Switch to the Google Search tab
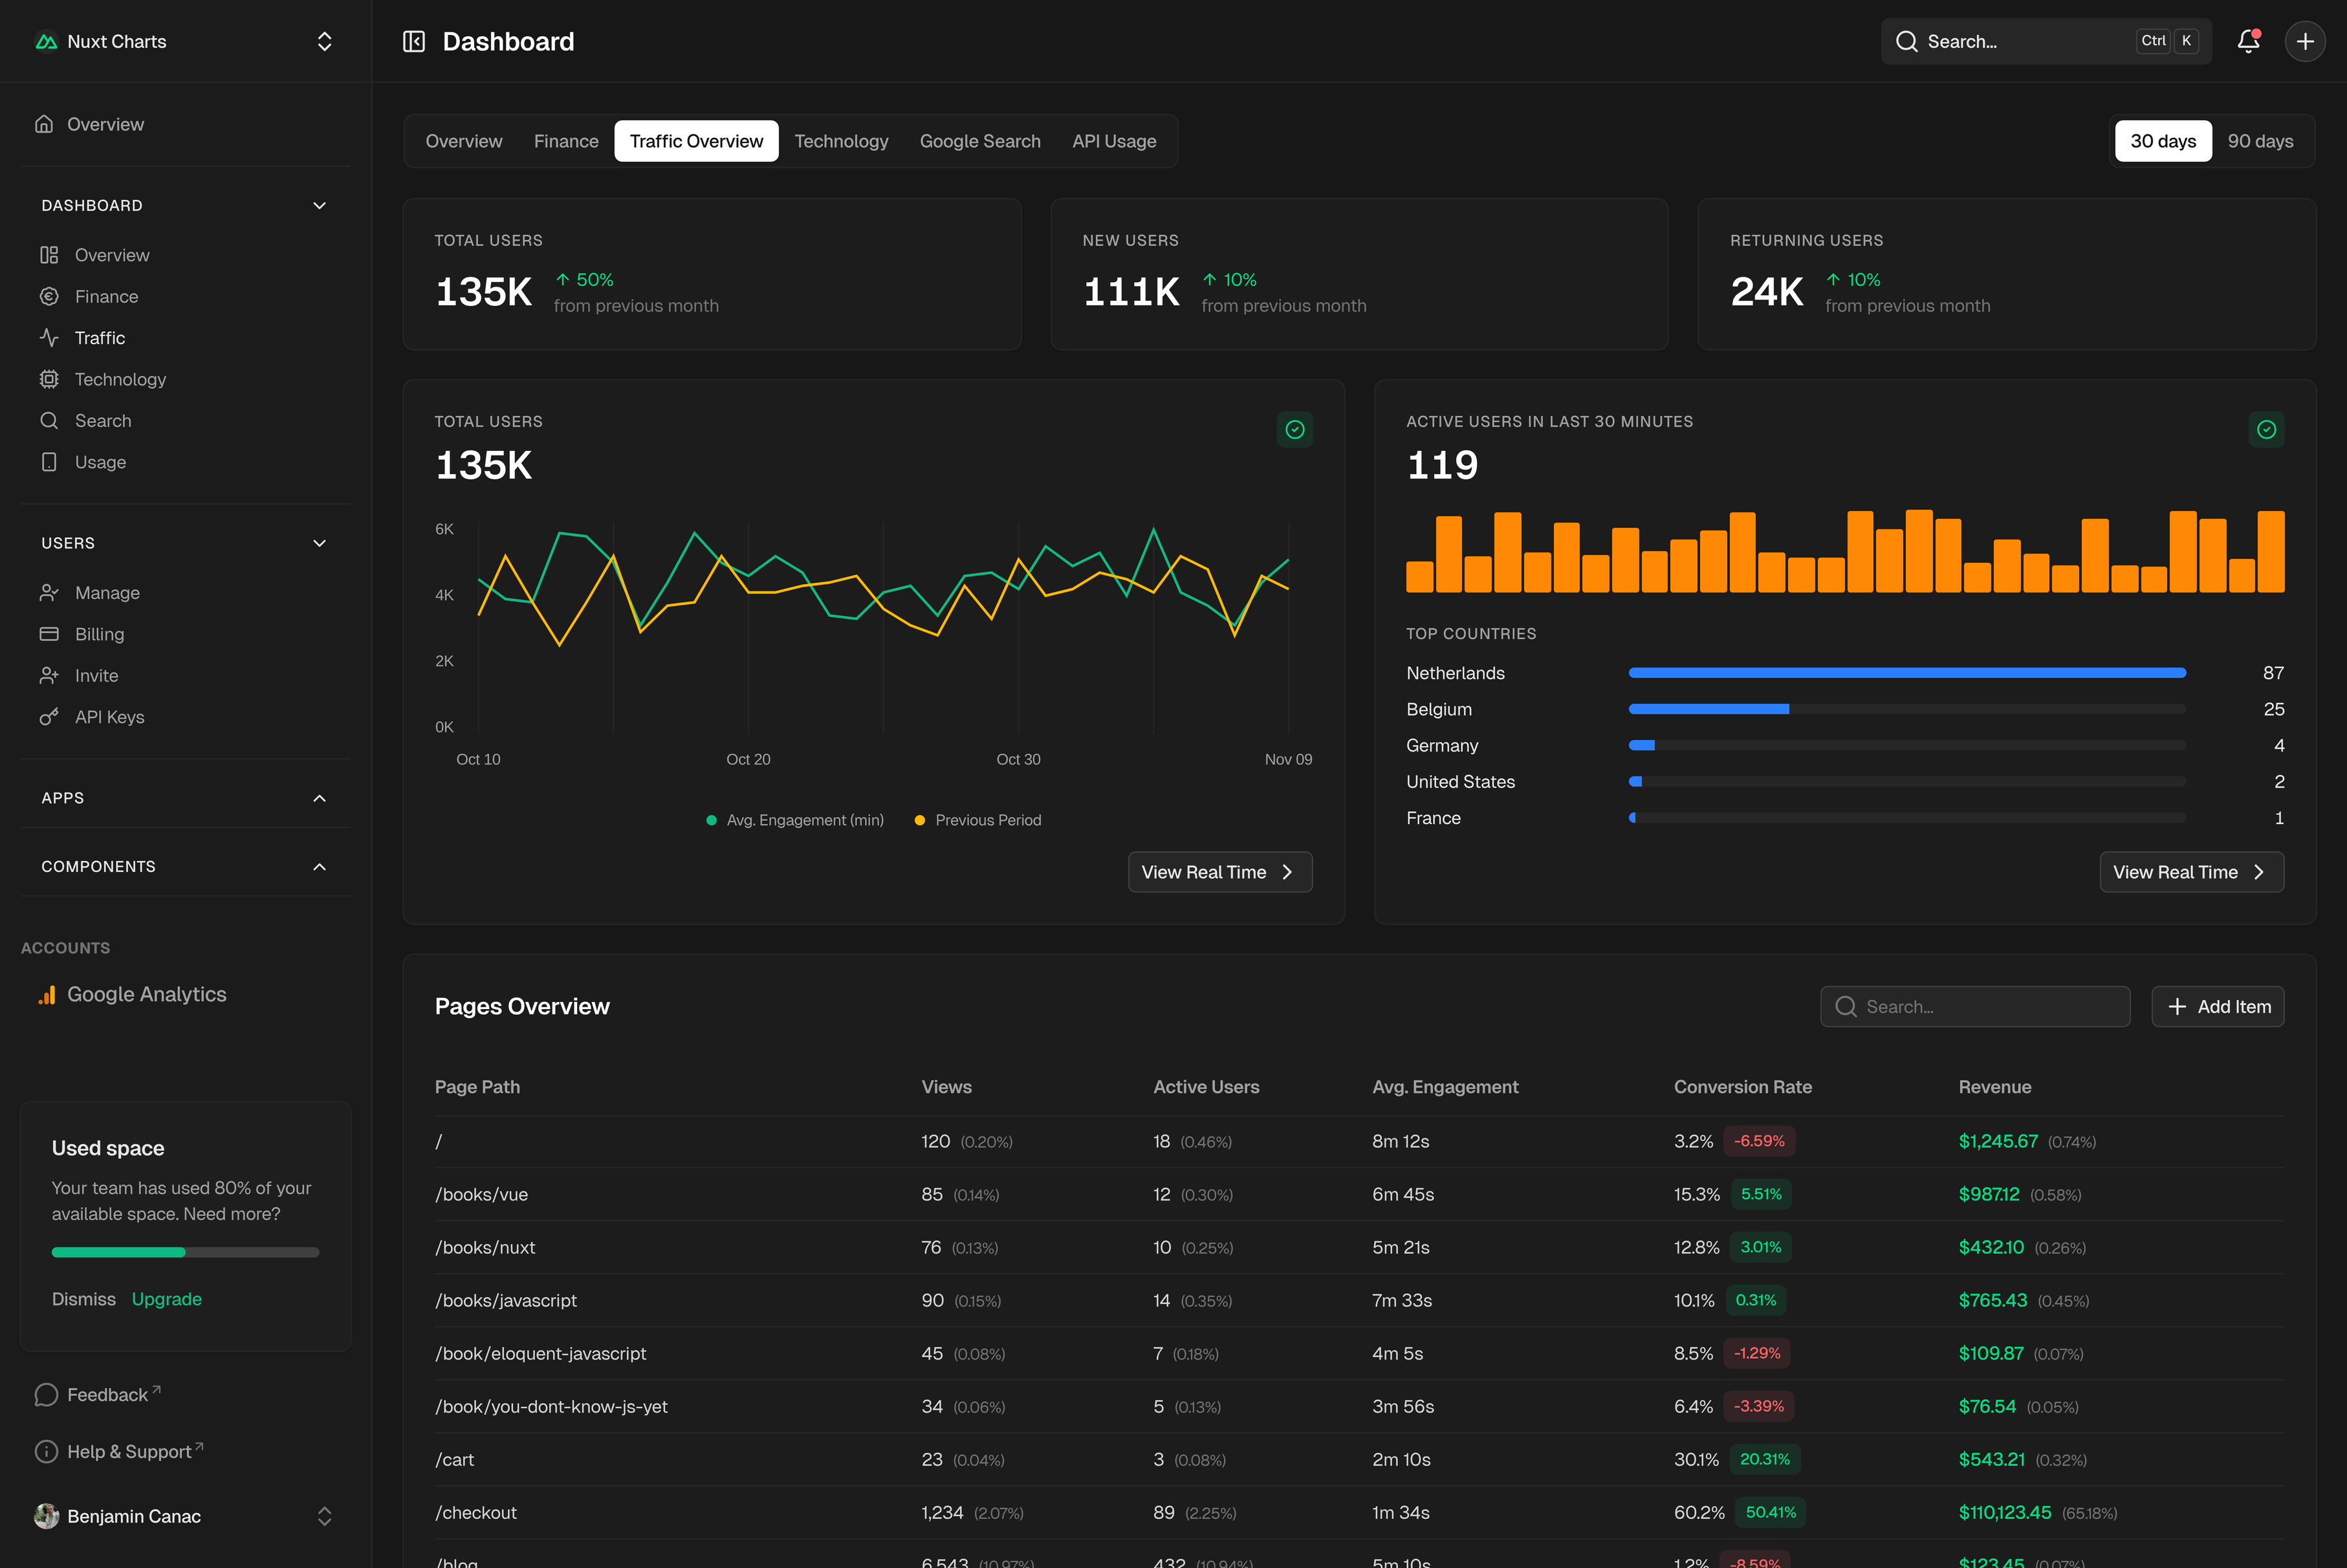This screenshot has width=2347, height=1568. [979, 141]
